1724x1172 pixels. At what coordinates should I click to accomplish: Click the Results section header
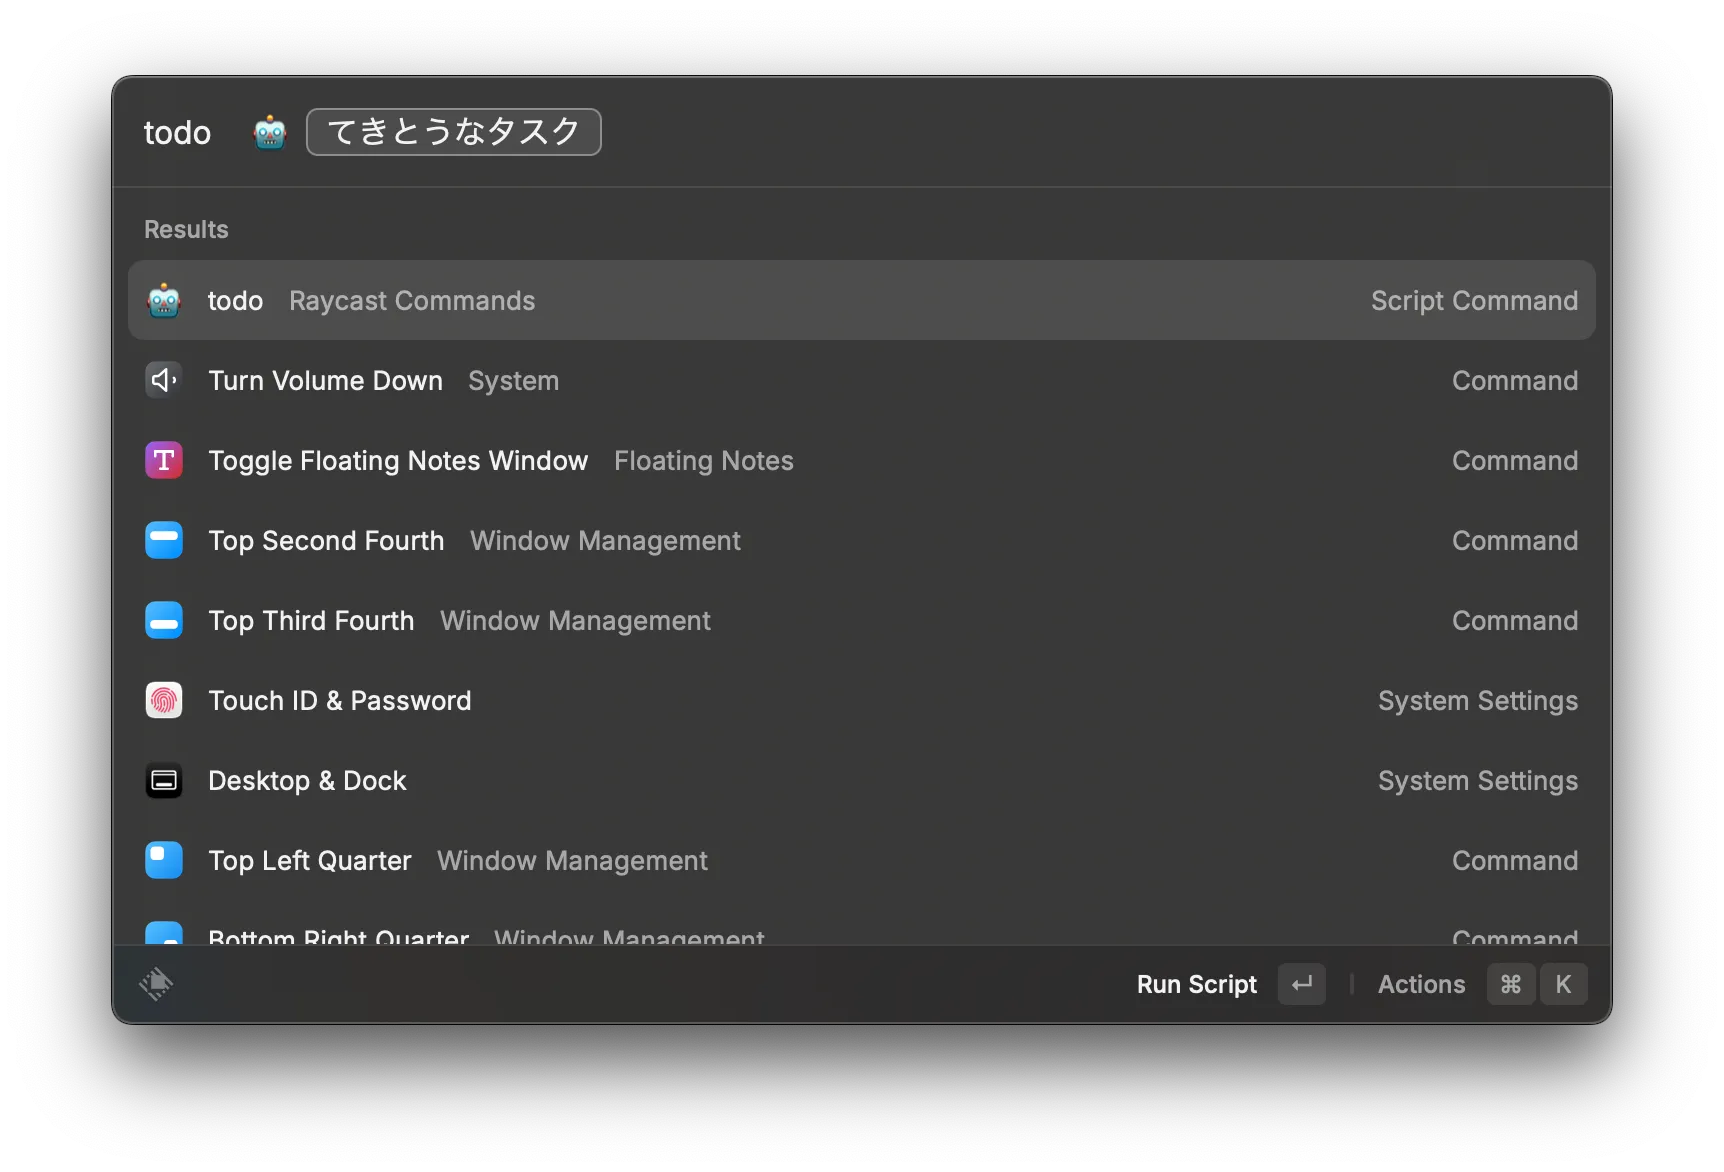click(x=186, y=229)
